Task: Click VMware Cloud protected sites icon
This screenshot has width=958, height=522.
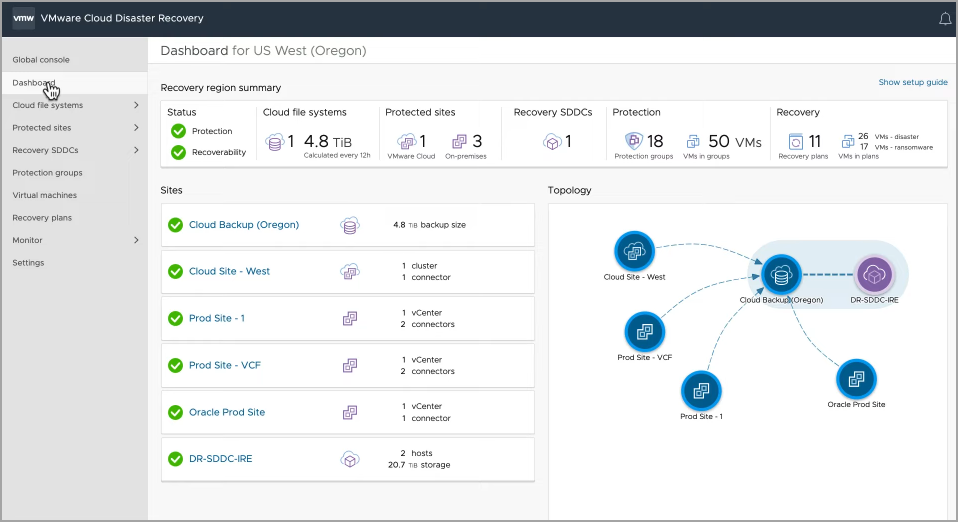Action: [x=407, y=142]
